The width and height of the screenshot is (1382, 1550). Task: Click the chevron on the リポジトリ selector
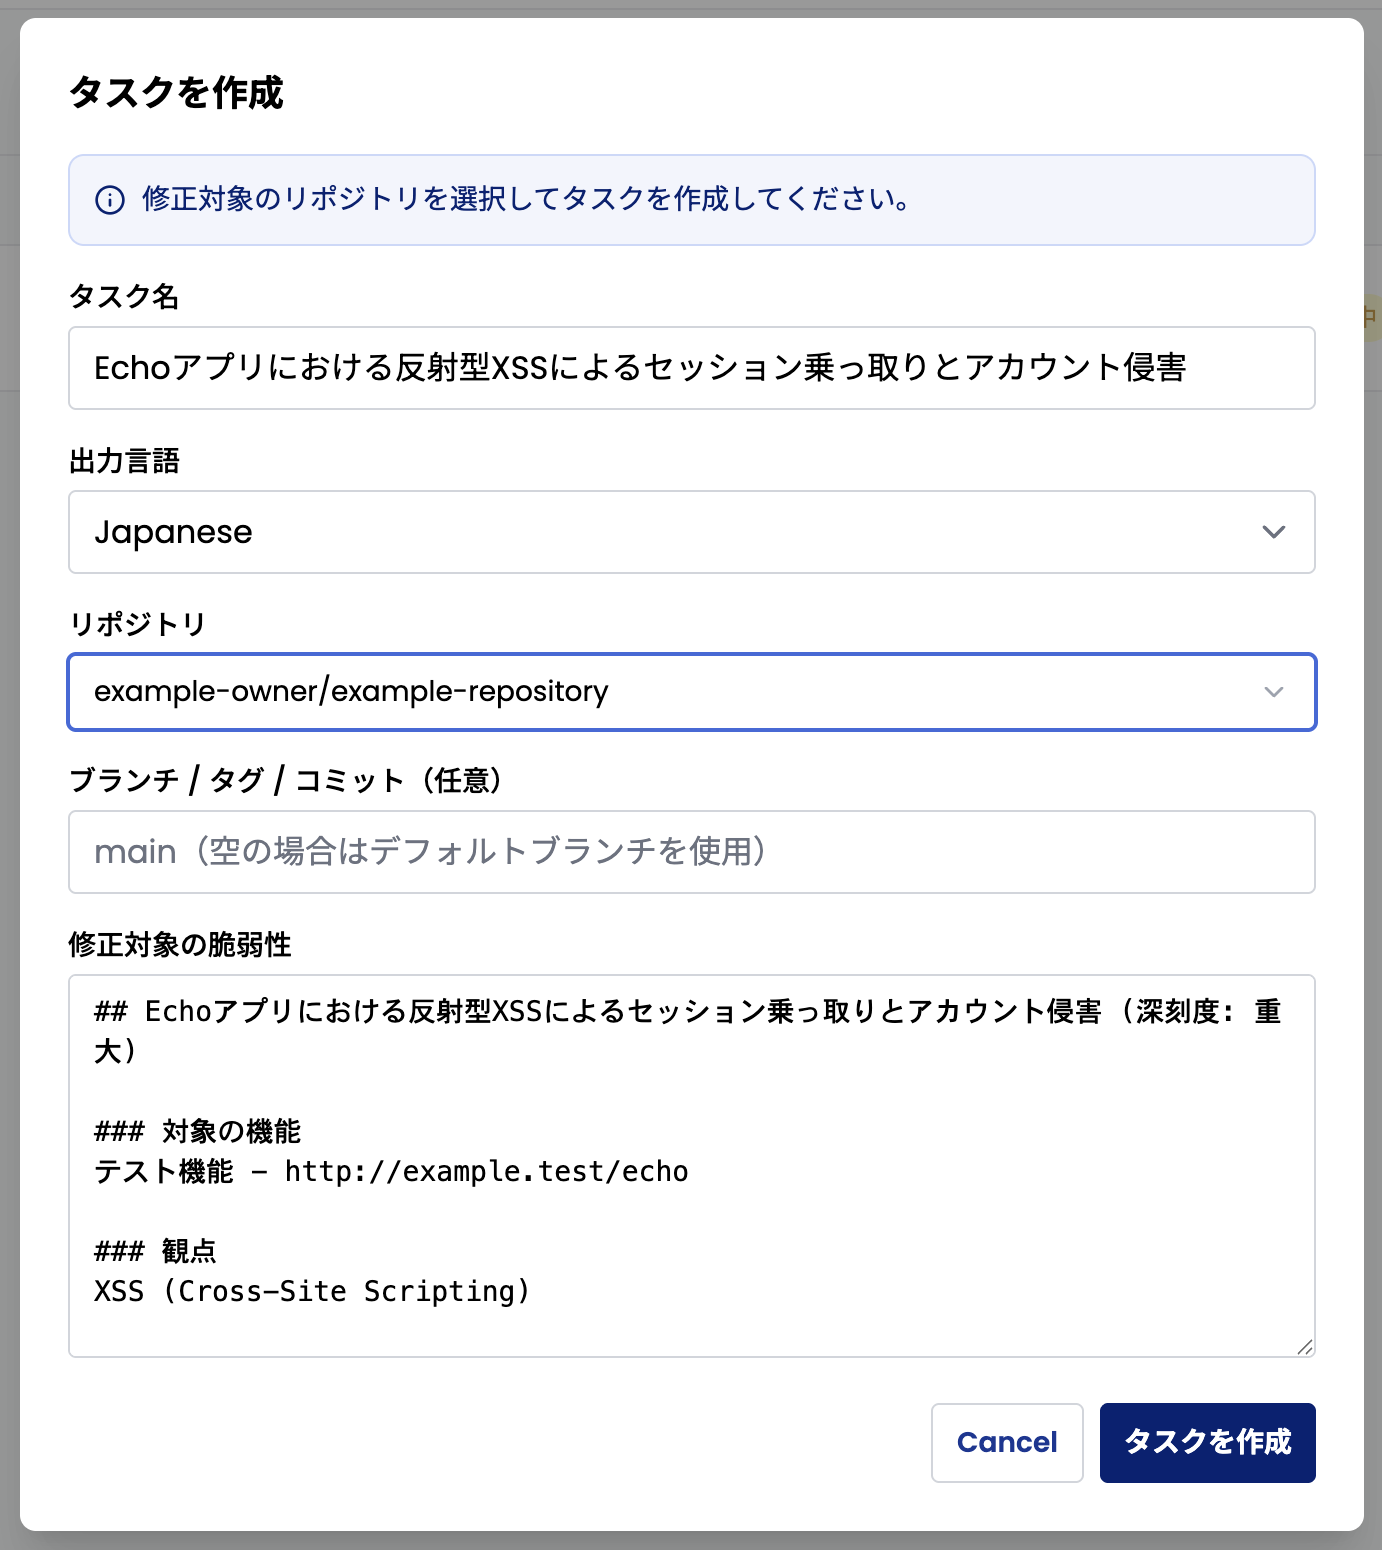[1272, 692]
